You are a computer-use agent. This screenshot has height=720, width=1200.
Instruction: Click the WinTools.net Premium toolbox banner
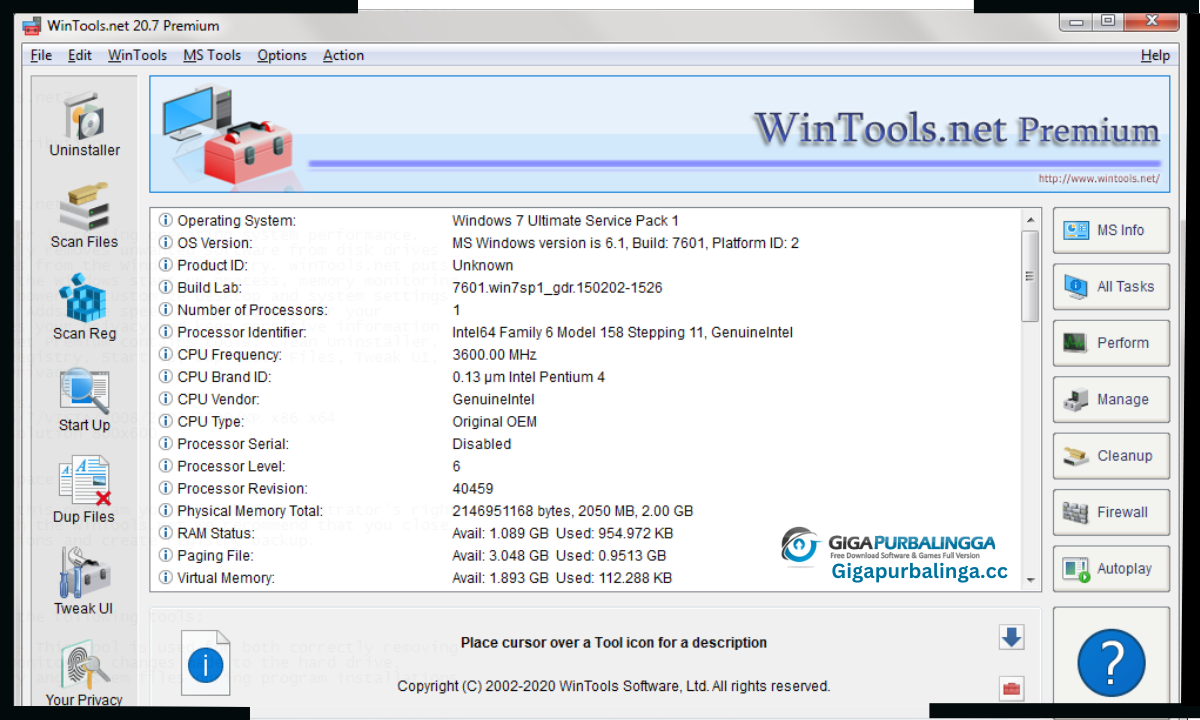point(660,134)
